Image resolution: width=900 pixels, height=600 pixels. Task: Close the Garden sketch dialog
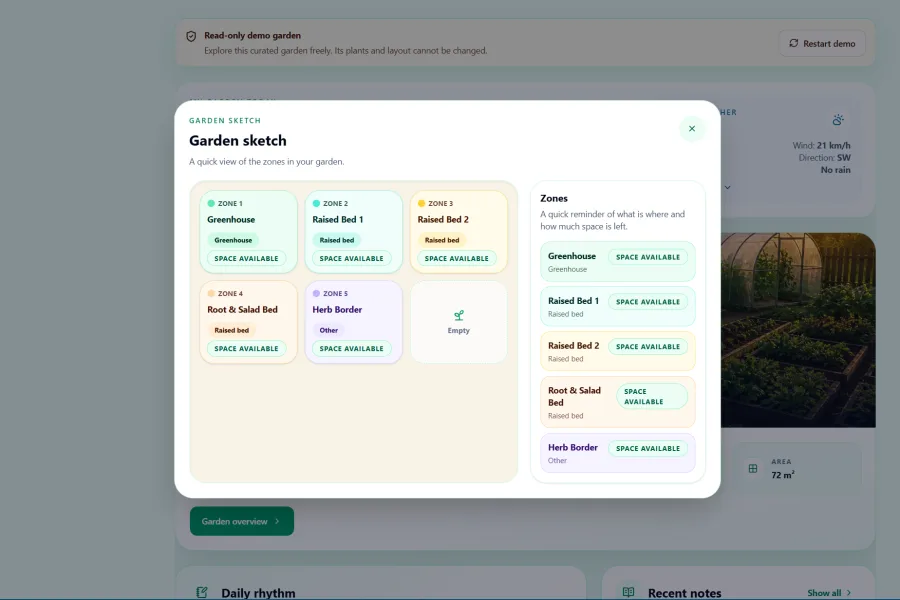tap(692, 129)
